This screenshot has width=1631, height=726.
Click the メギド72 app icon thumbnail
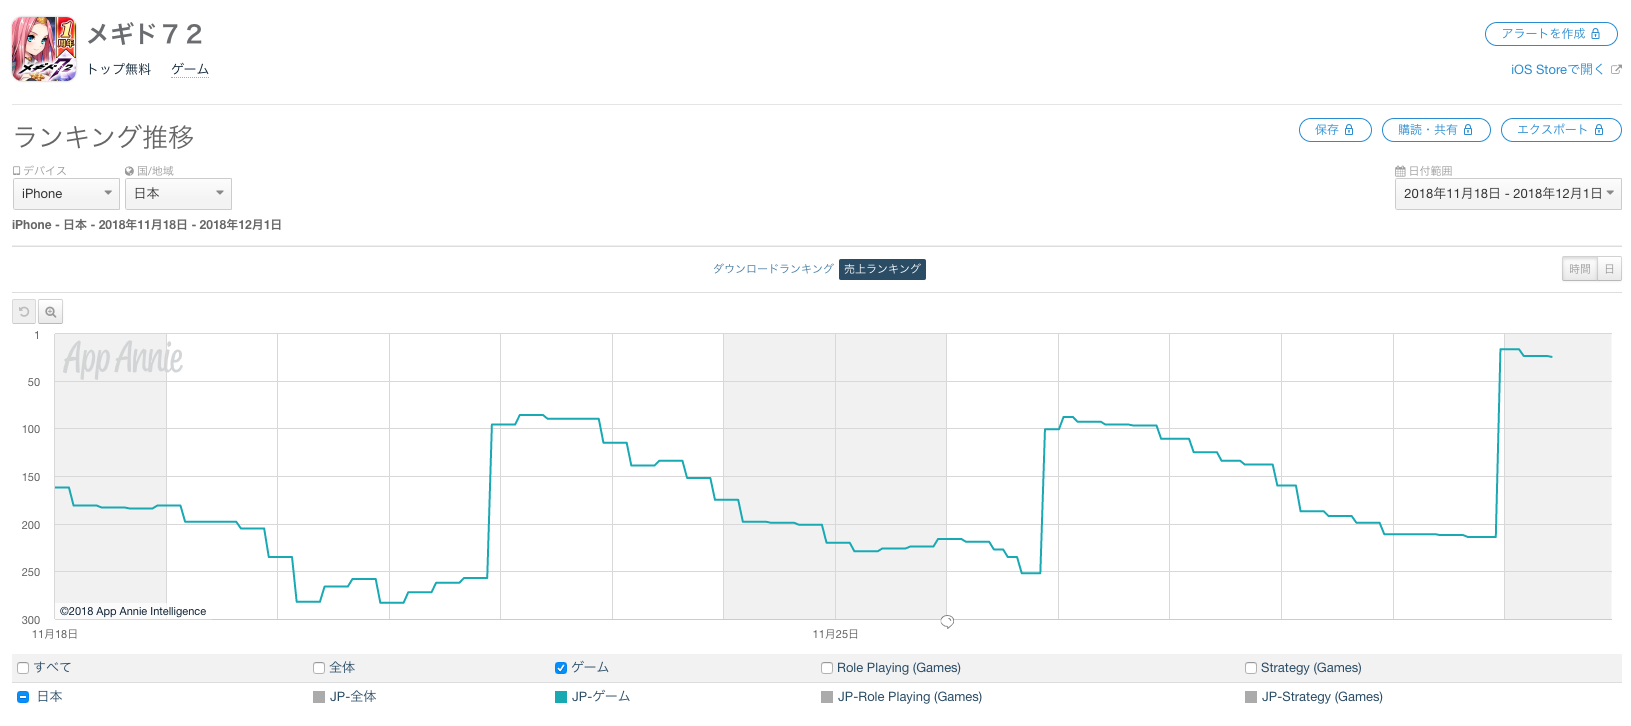click(44, 49)
